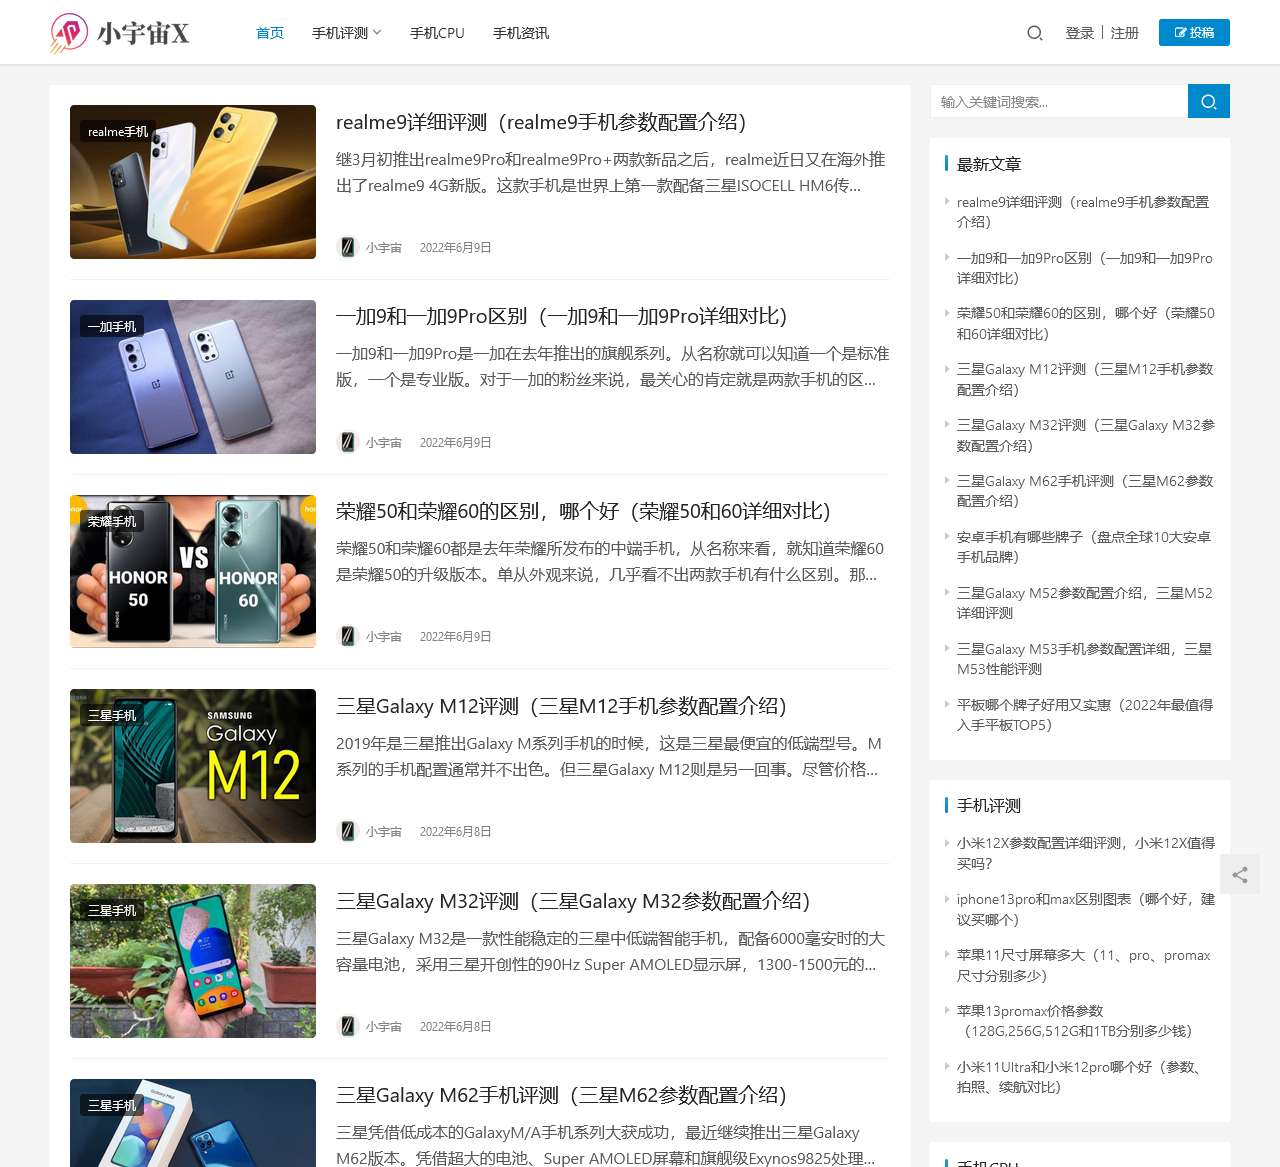Open sidebar link 安卓手机有哪些牌子
This screenshot has width=1280, height=1167.
pyautogui.click(x=1084, y=547)
